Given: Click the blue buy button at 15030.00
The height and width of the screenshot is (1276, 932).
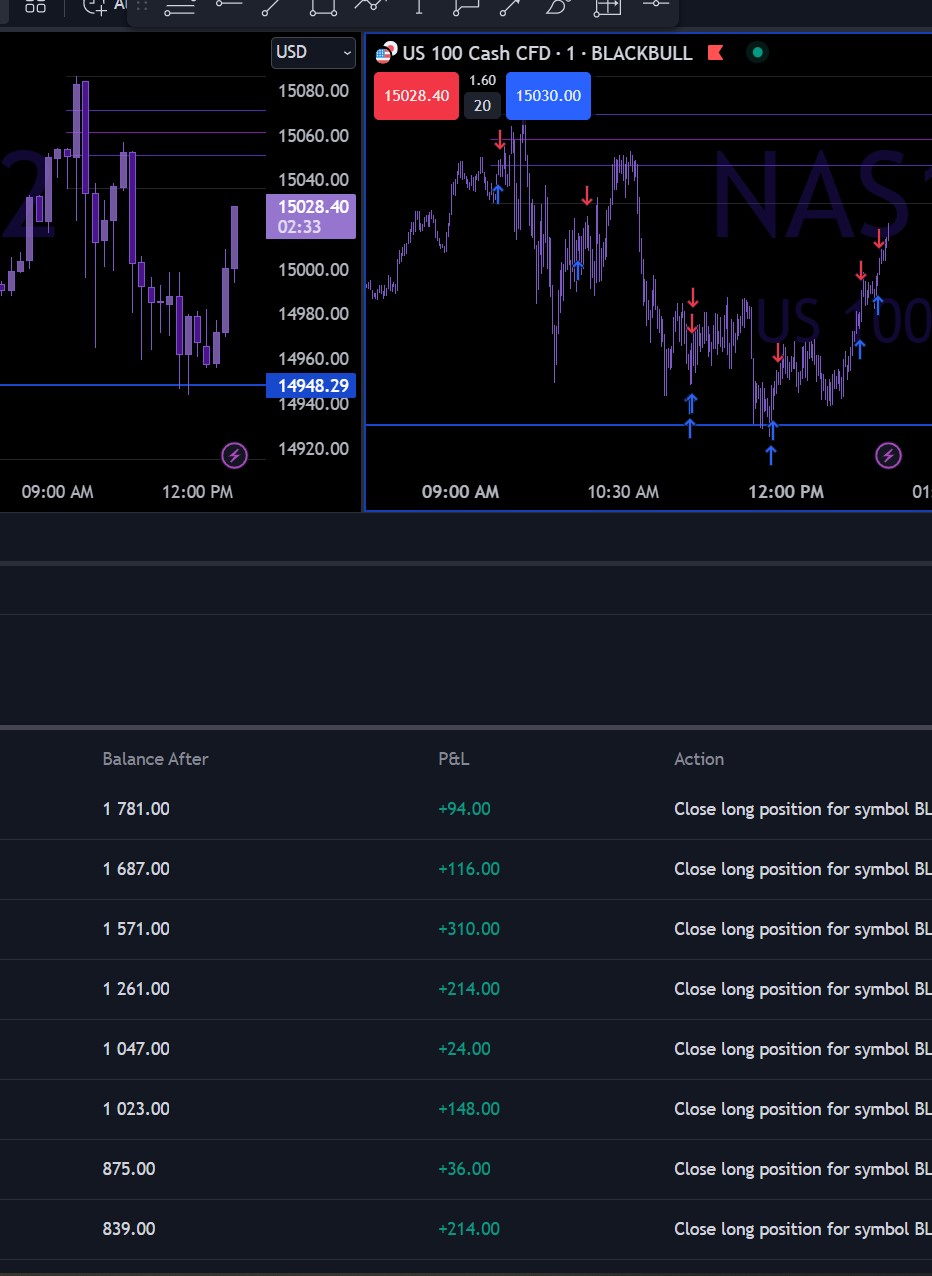Looking at the screenshot, I should [x=548, y=96].
